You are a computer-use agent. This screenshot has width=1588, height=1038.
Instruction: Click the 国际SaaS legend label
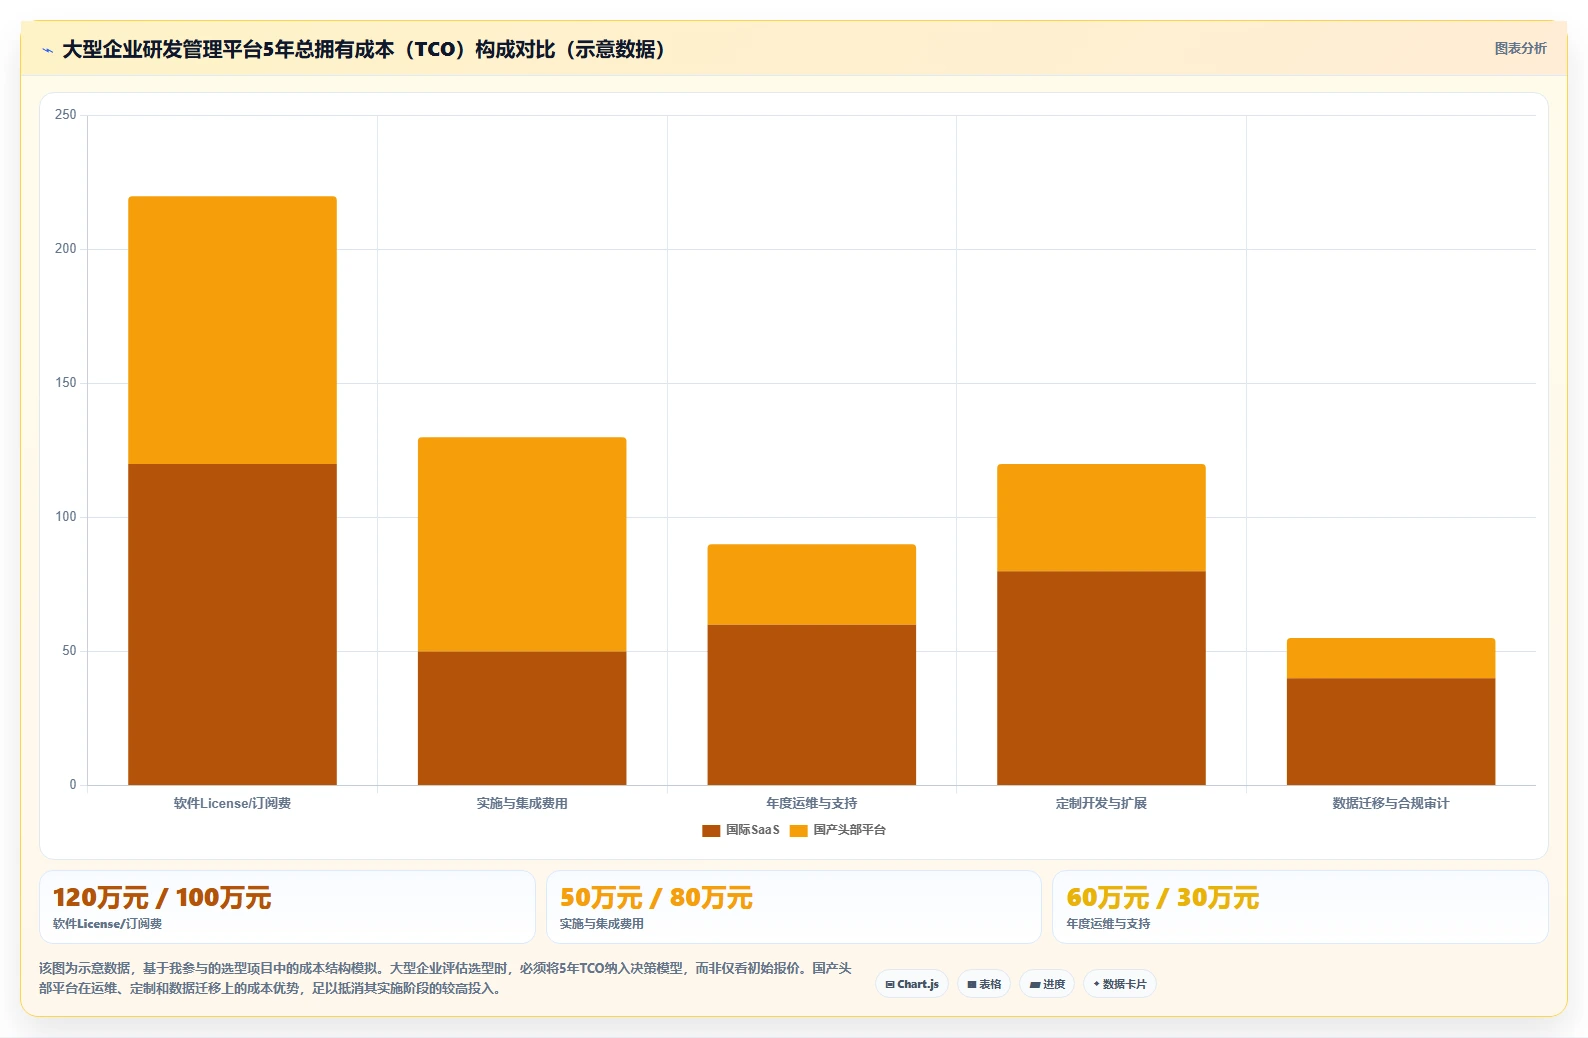click(752, 830)
